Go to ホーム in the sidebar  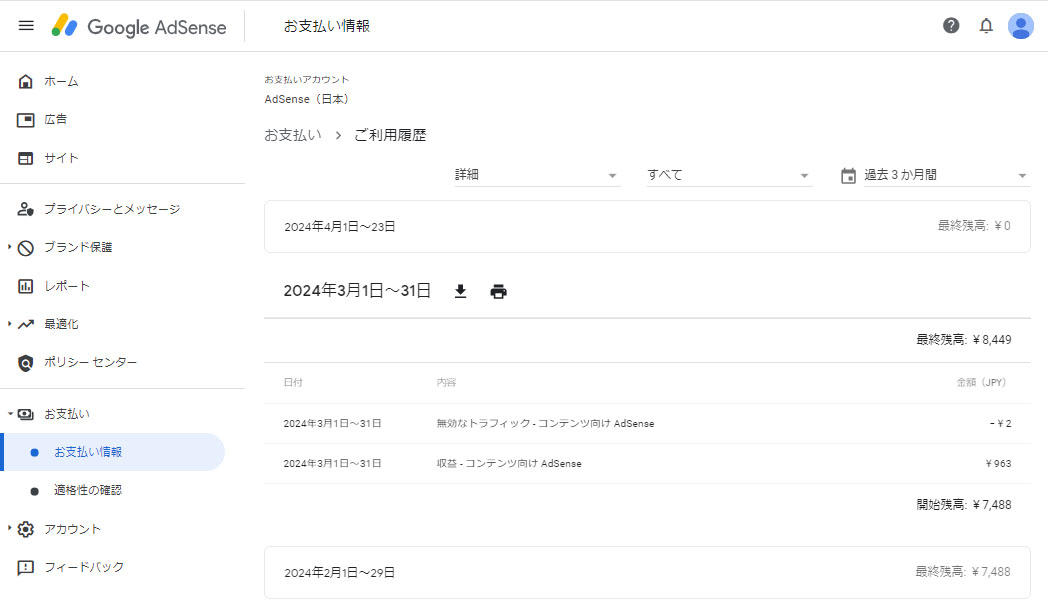click(x=61, y=81)
